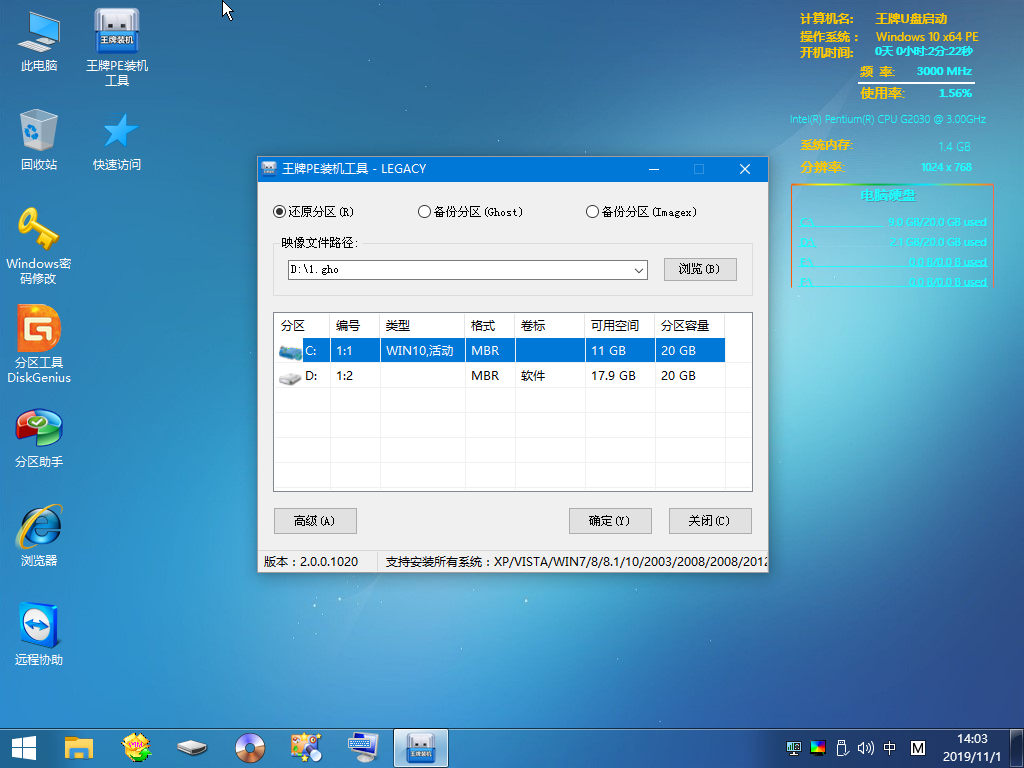This screenshot has height=768, width=1024.
Task: Click the D: drive icon in partition list
Action: tap(289, 377)
